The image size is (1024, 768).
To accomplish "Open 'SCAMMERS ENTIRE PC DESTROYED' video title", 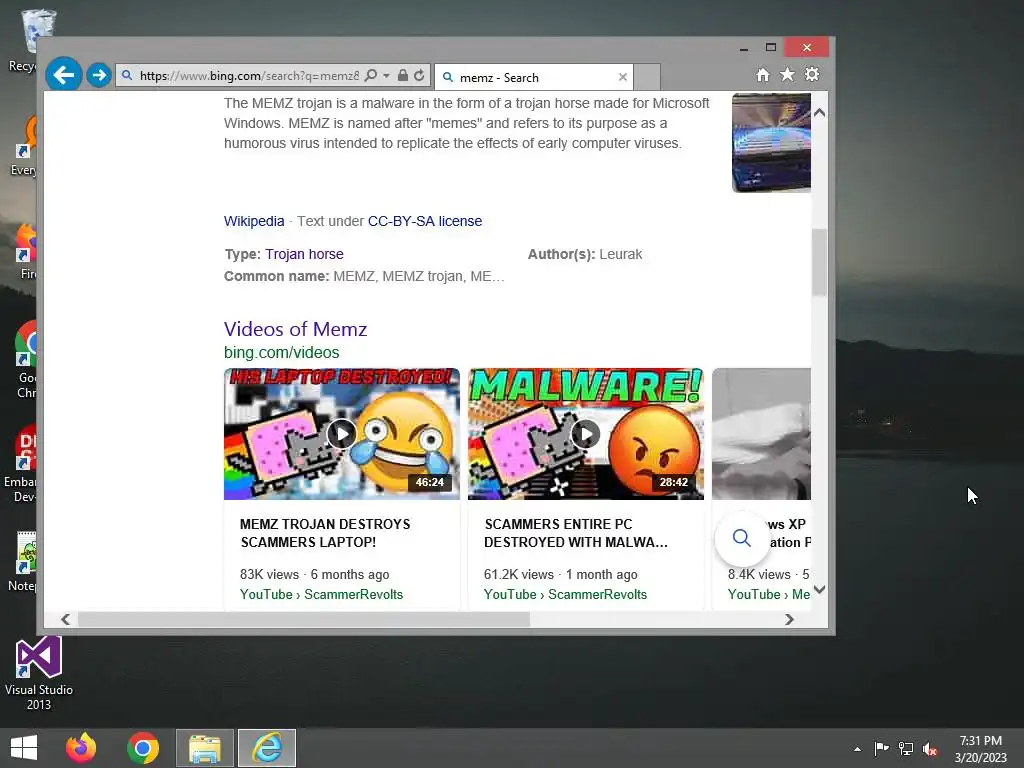I will click(576, 533).
